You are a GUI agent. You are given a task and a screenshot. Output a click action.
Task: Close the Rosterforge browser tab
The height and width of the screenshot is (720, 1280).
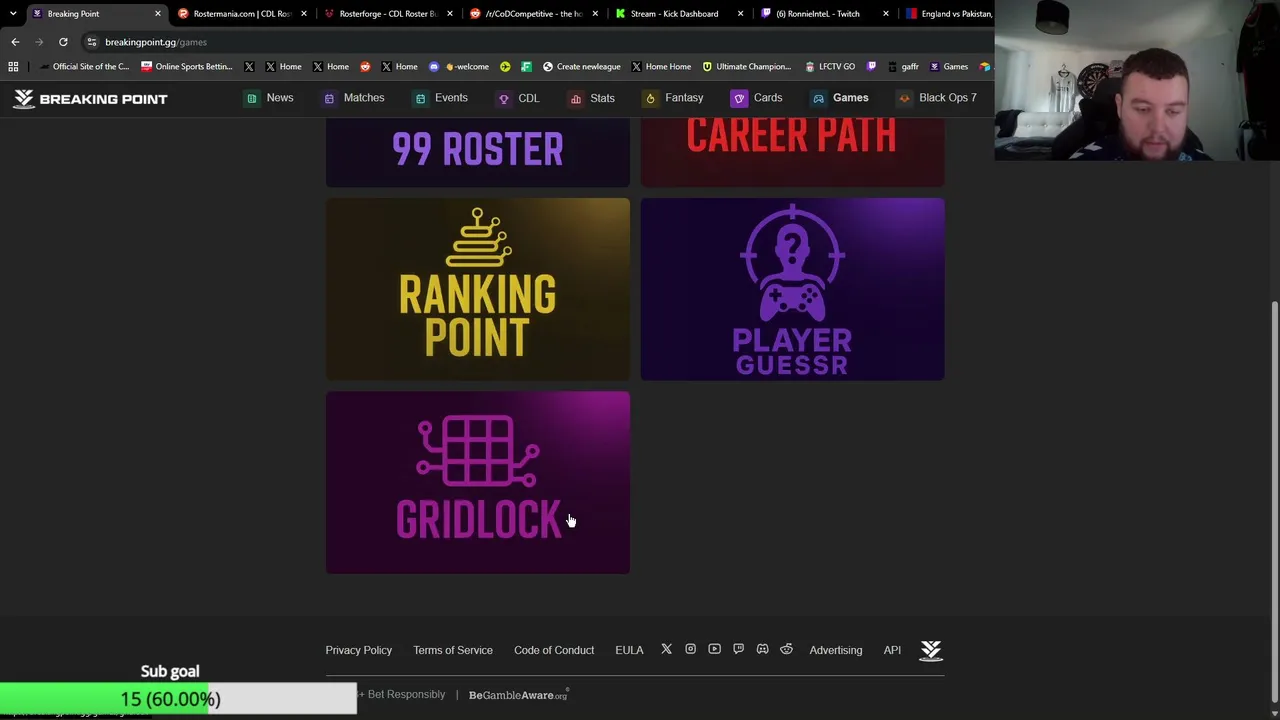coord(449,14)
